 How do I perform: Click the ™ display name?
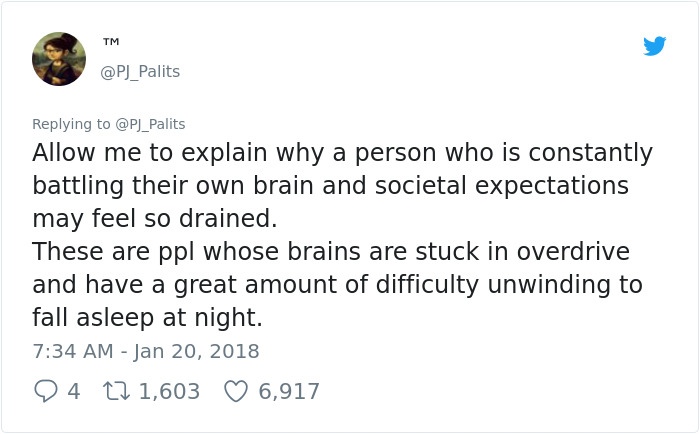point(111,42)
